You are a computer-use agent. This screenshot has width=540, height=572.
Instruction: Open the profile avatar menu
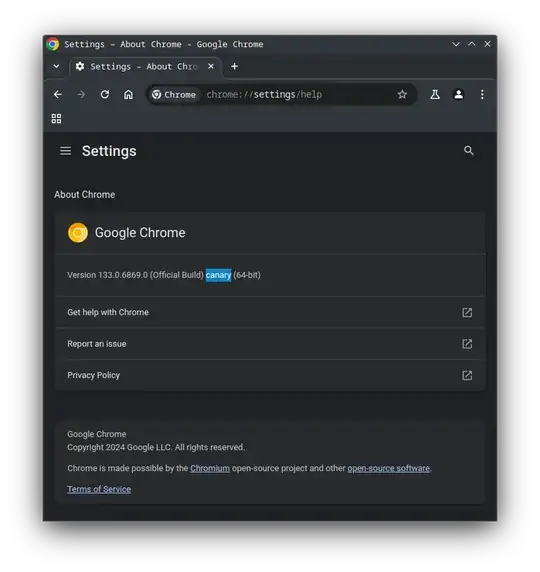point(459,95)
